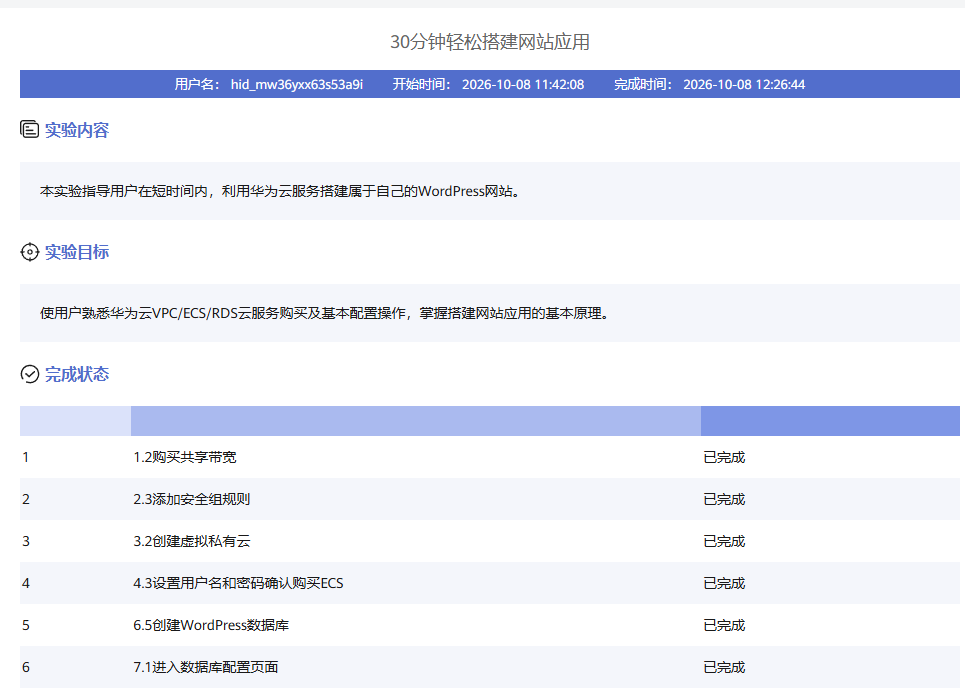Click the page title 30分钟轻松搭建网站应用
The image size is (965, 696).
490,42
